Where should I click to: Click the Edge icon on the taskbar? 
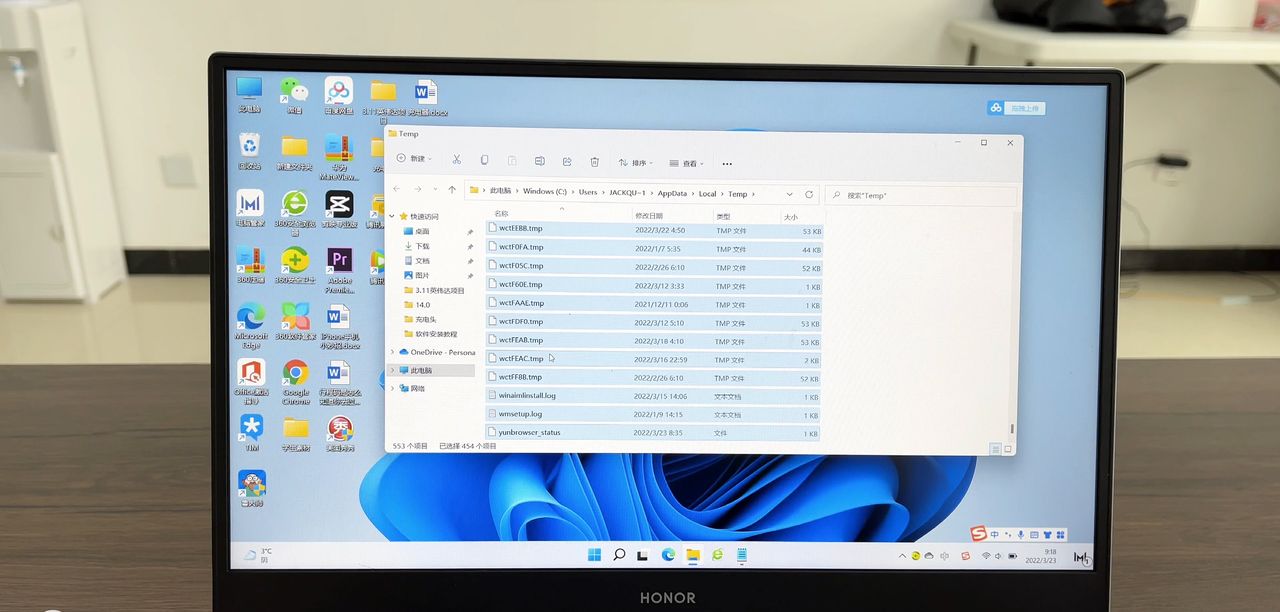(667, 555)
